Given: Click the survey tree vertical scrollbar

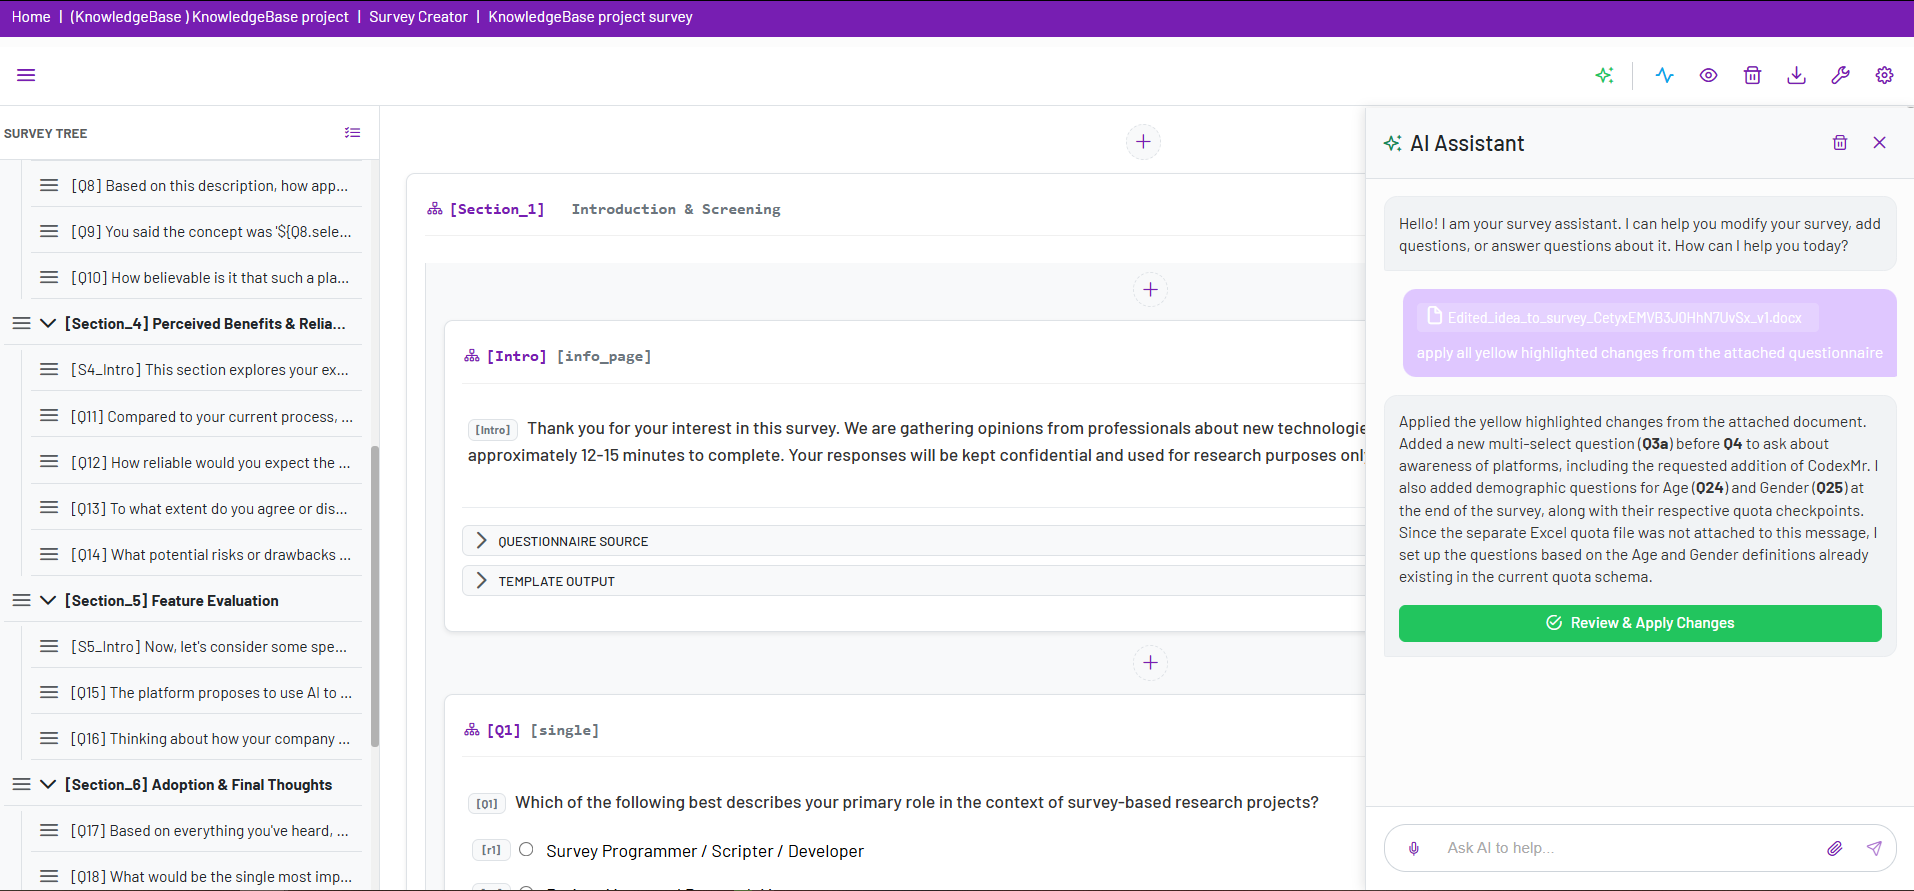Looking at the screenshot, I should click(375, 596).
